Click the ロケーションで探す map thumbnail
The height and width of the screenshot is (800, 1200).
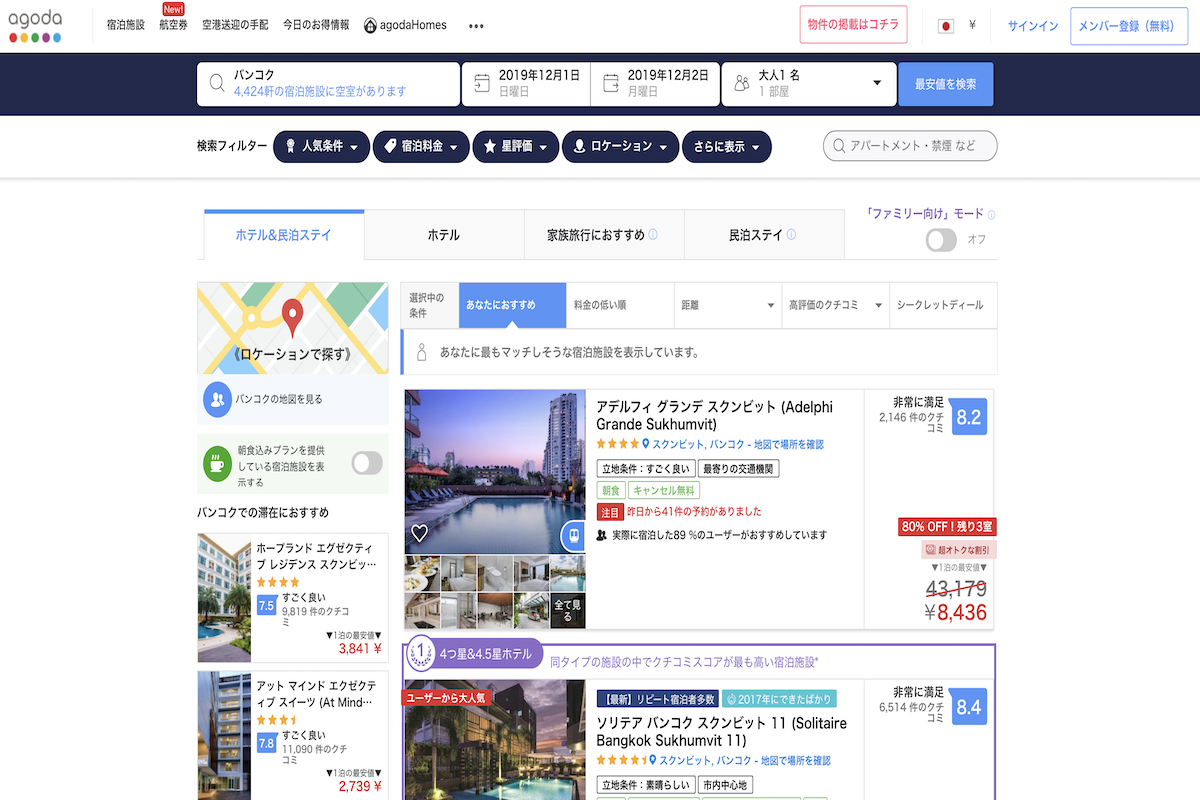pyautogui.click(x=292, y=328)
